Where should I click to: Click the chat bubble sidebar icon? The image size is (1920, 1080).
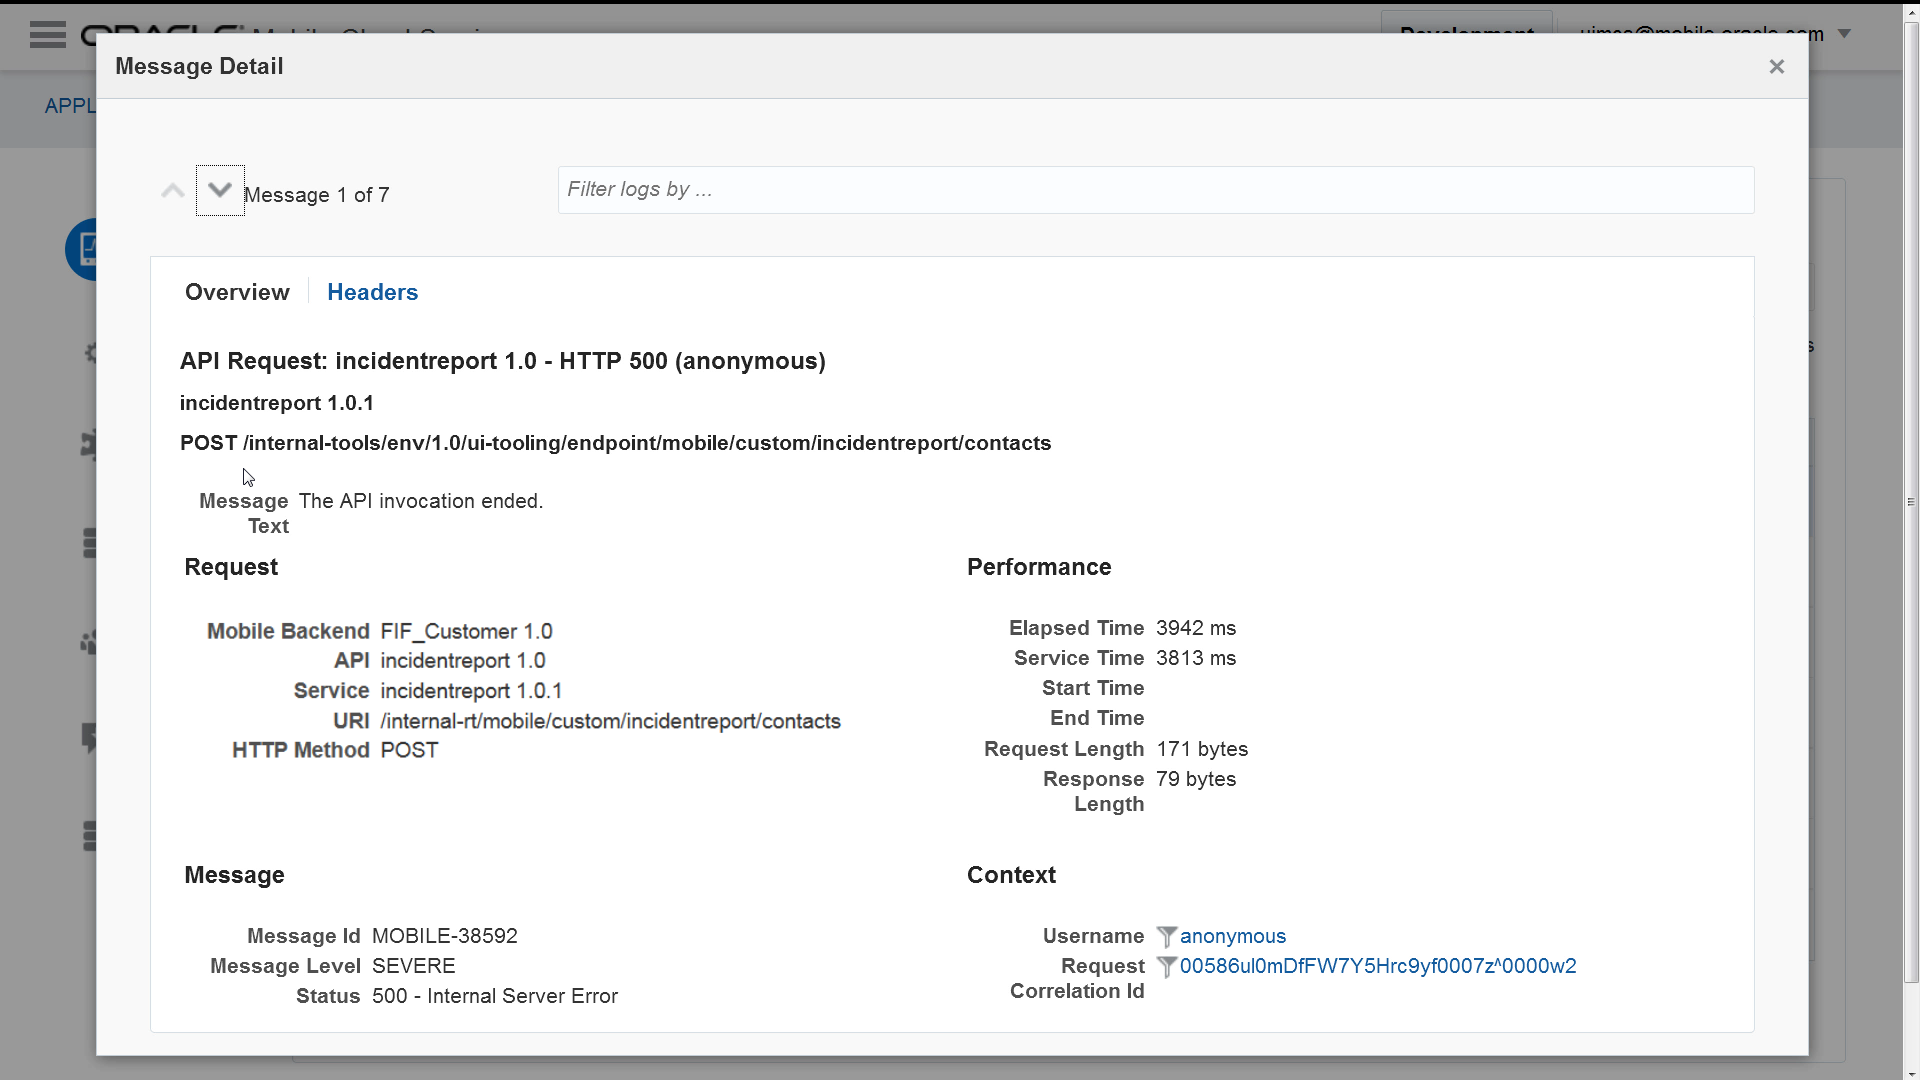point(89,738)
